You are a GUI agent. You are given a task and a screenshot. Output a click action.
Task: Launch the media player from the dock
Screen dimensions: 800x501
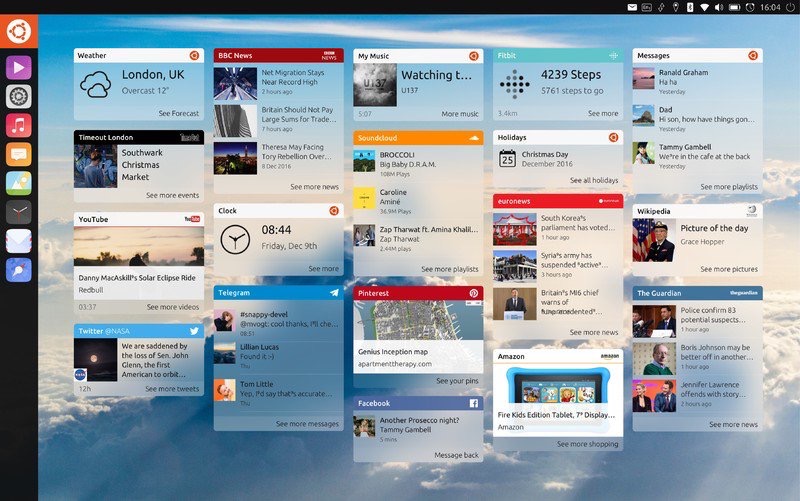click(19, 67)
